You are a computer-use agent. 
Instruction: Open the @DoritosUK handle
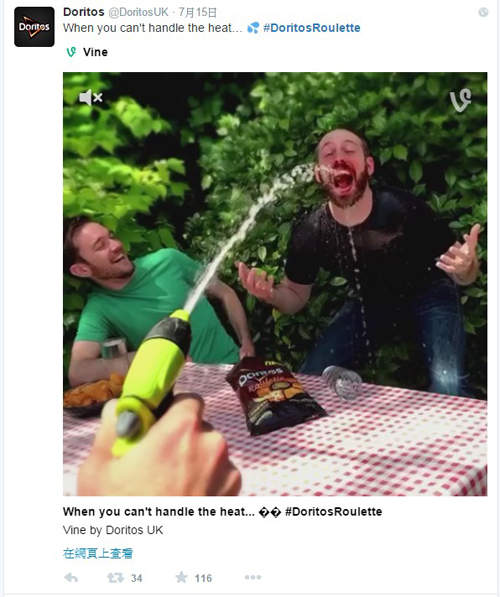139,13
